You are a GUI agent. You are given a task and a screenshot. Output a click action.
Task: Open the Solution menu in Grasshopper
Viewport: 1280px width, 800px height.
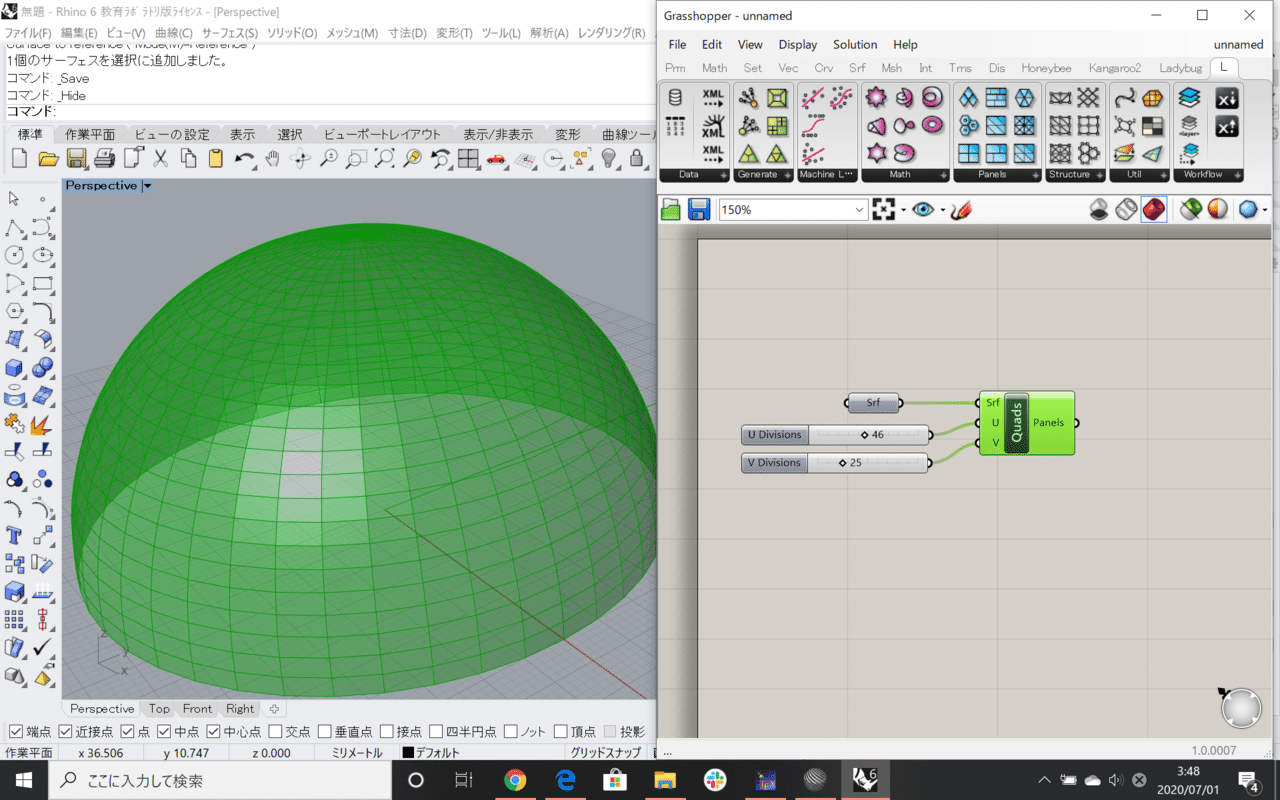point(854,45)
